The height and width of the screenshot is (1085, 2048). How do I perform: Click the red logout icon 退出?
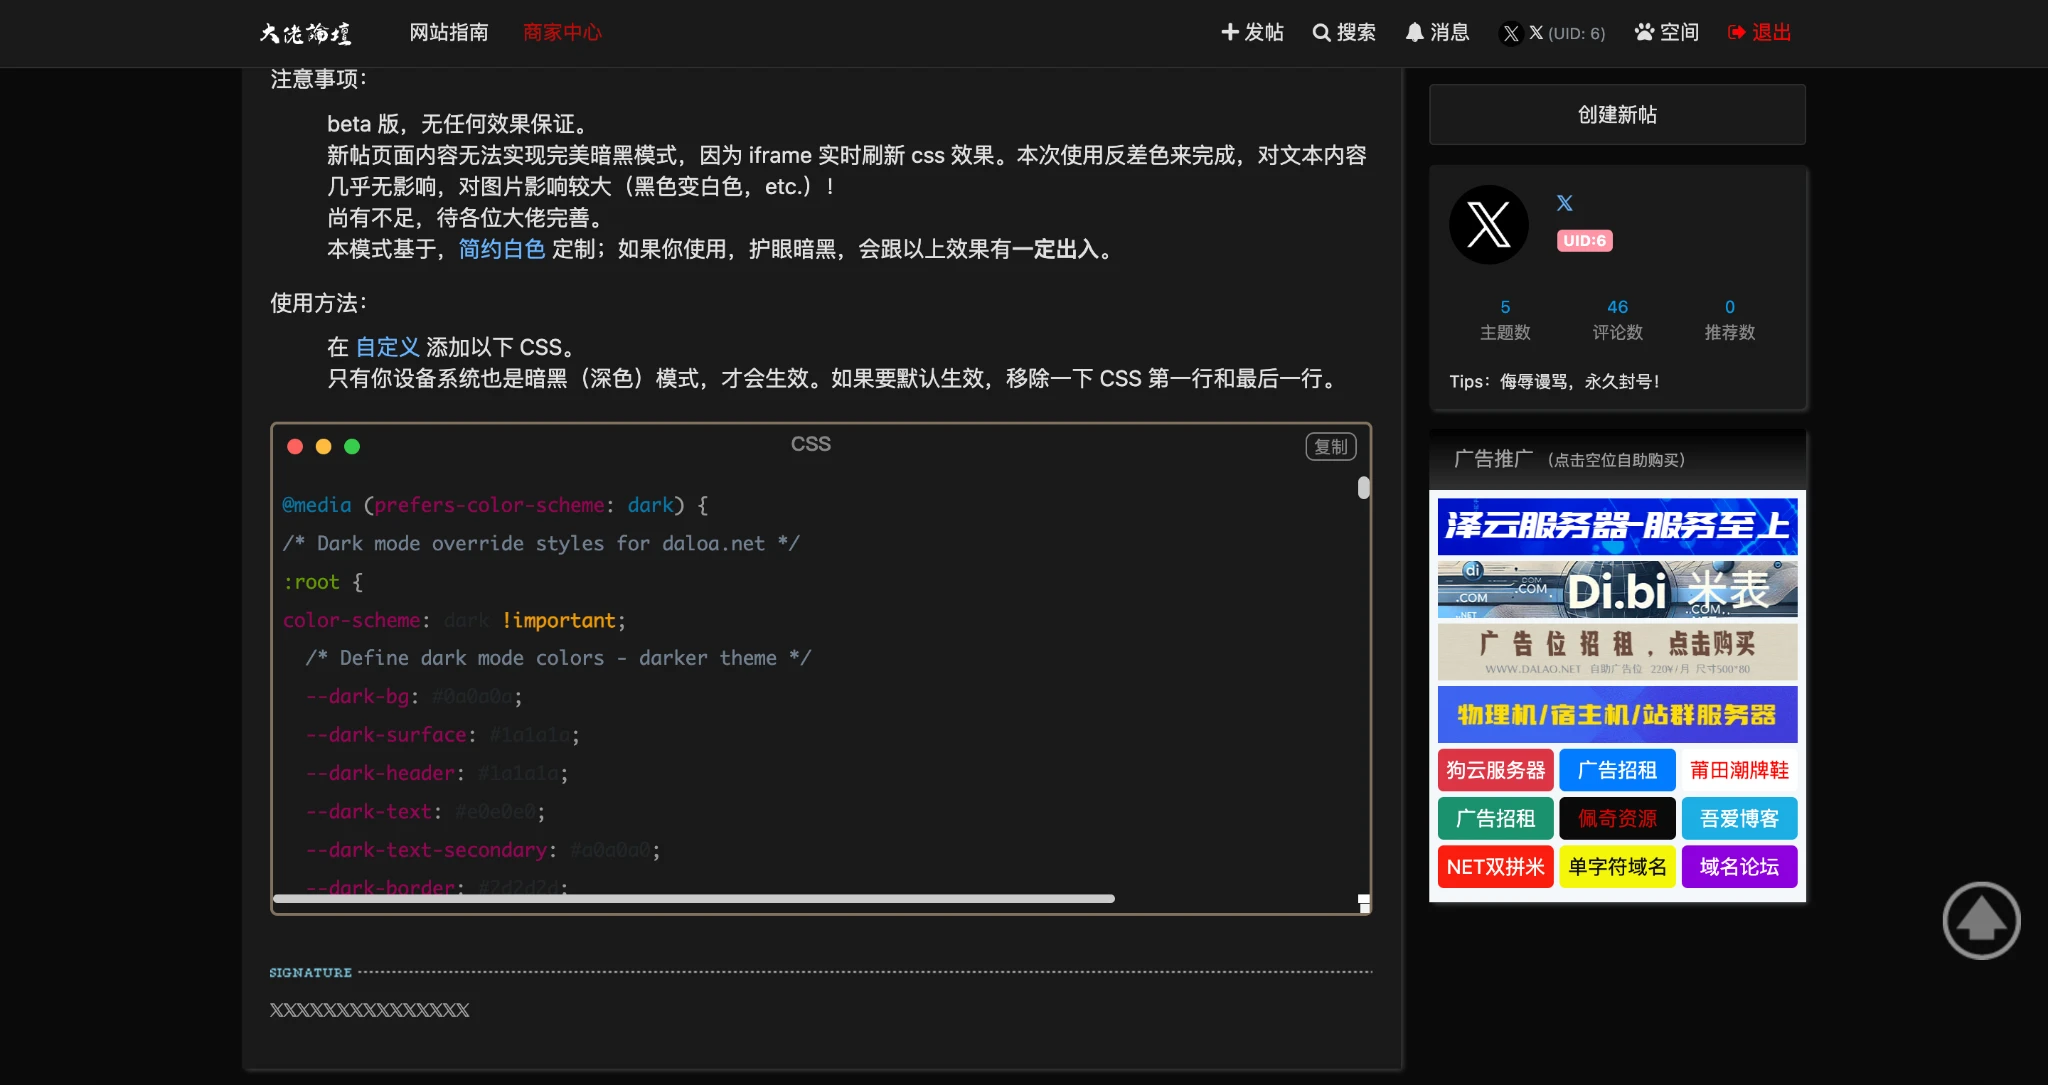1759,33
